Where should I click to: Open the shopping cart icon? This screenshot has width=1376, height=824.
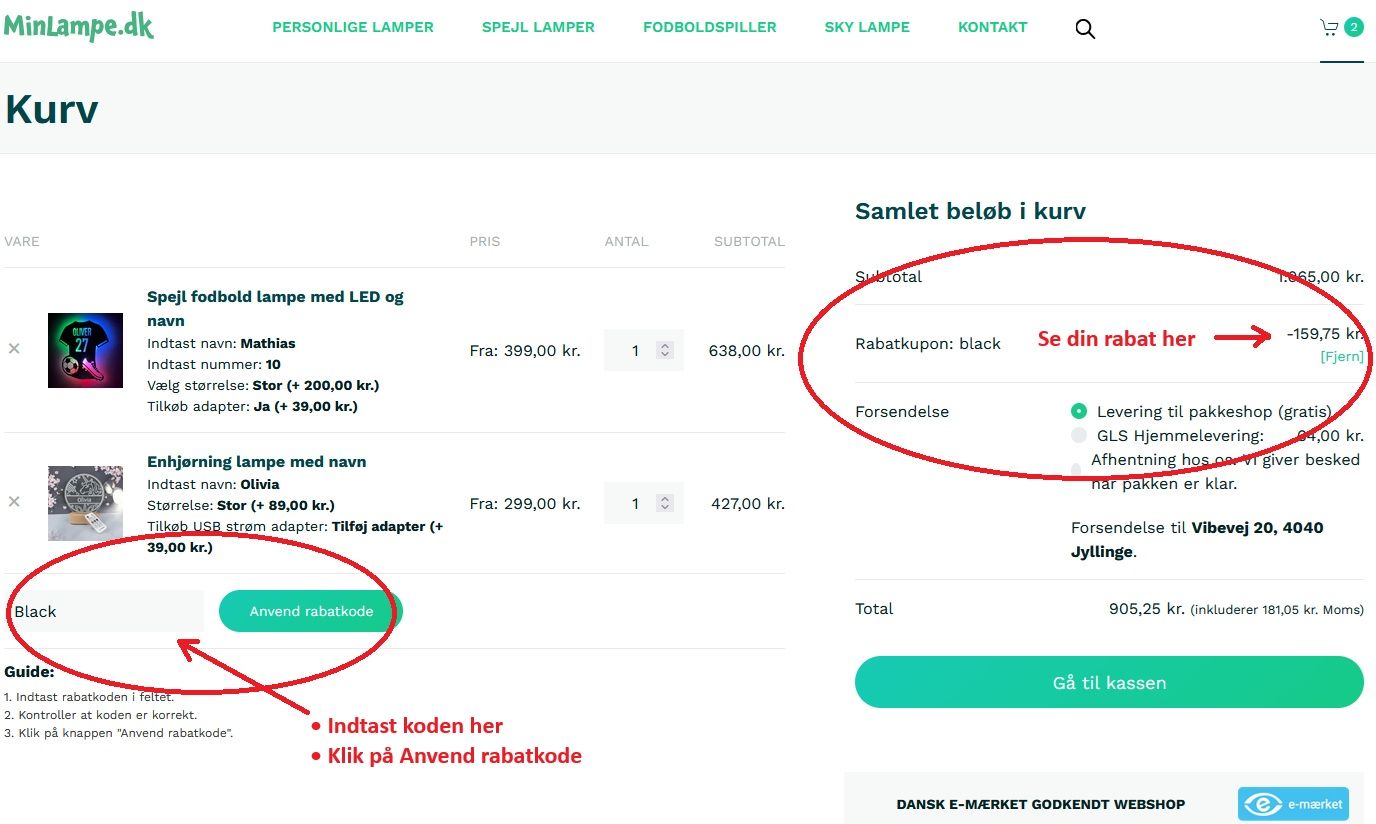[1329, 27]
